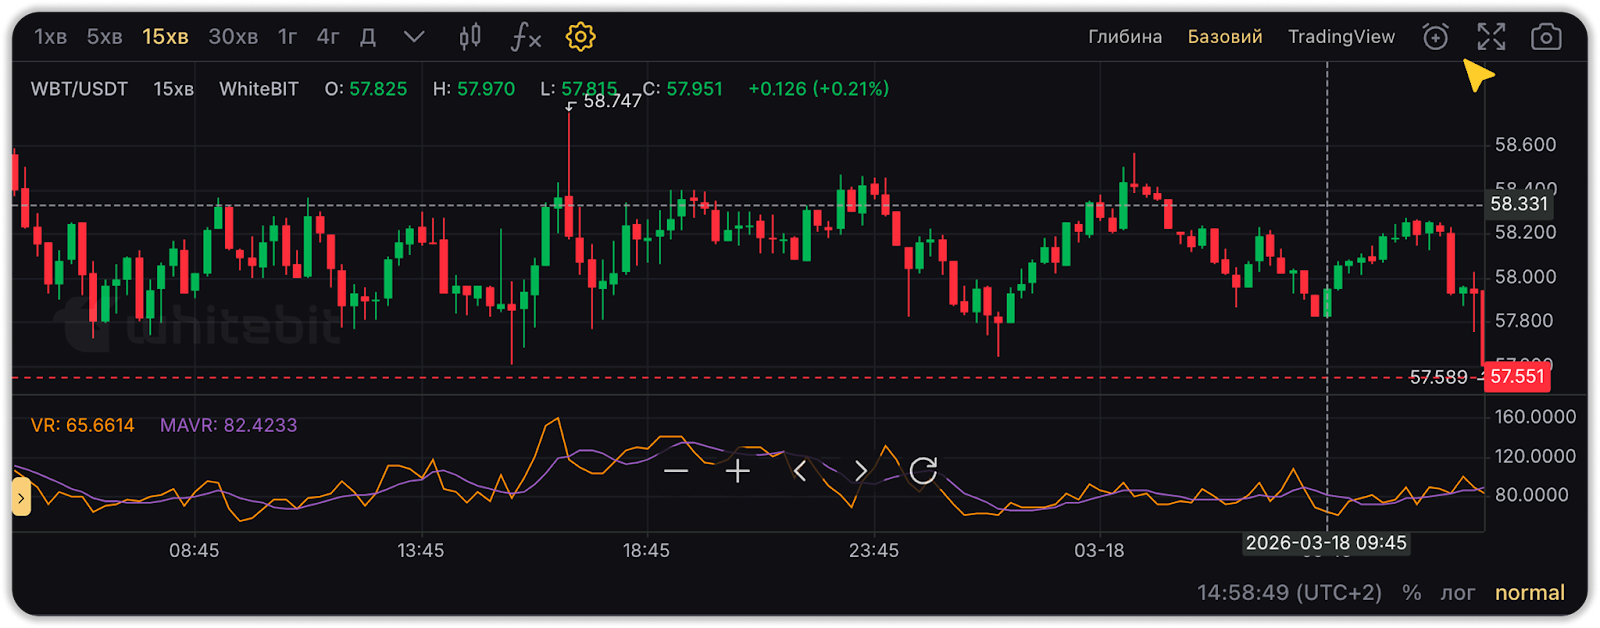
Task: Reset chart view with refresh icon
Action: 923,471
